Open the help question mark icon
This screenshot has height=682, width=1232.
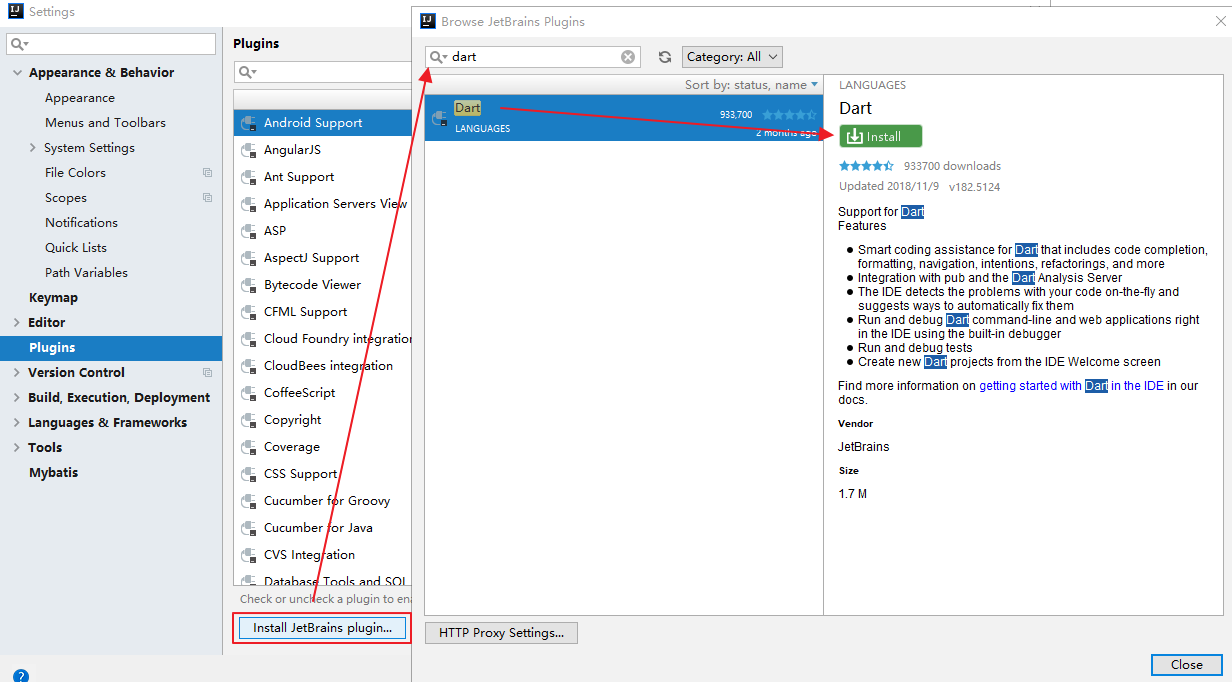tap(21, 676)
